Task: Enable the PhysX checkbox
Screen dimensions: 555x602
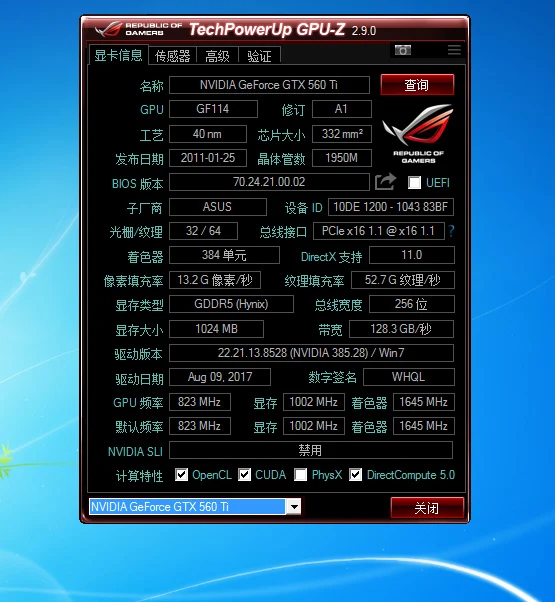Action: (301, 475)
